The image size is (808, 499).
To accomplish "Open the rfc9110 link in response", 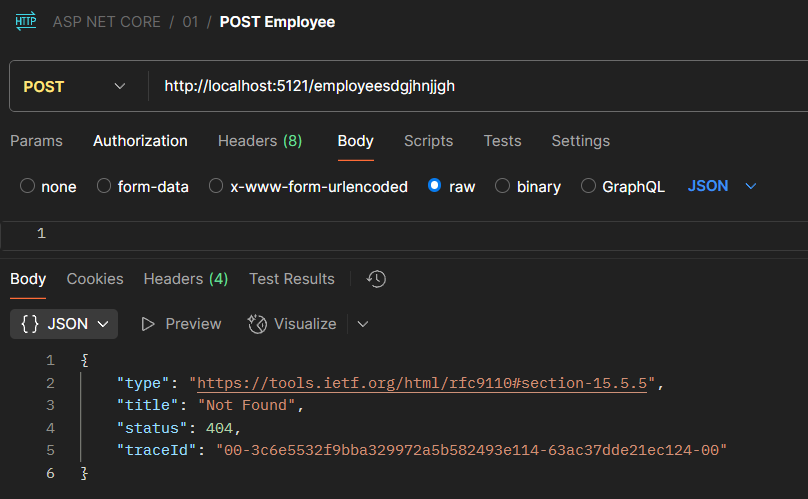I will 425,382.
